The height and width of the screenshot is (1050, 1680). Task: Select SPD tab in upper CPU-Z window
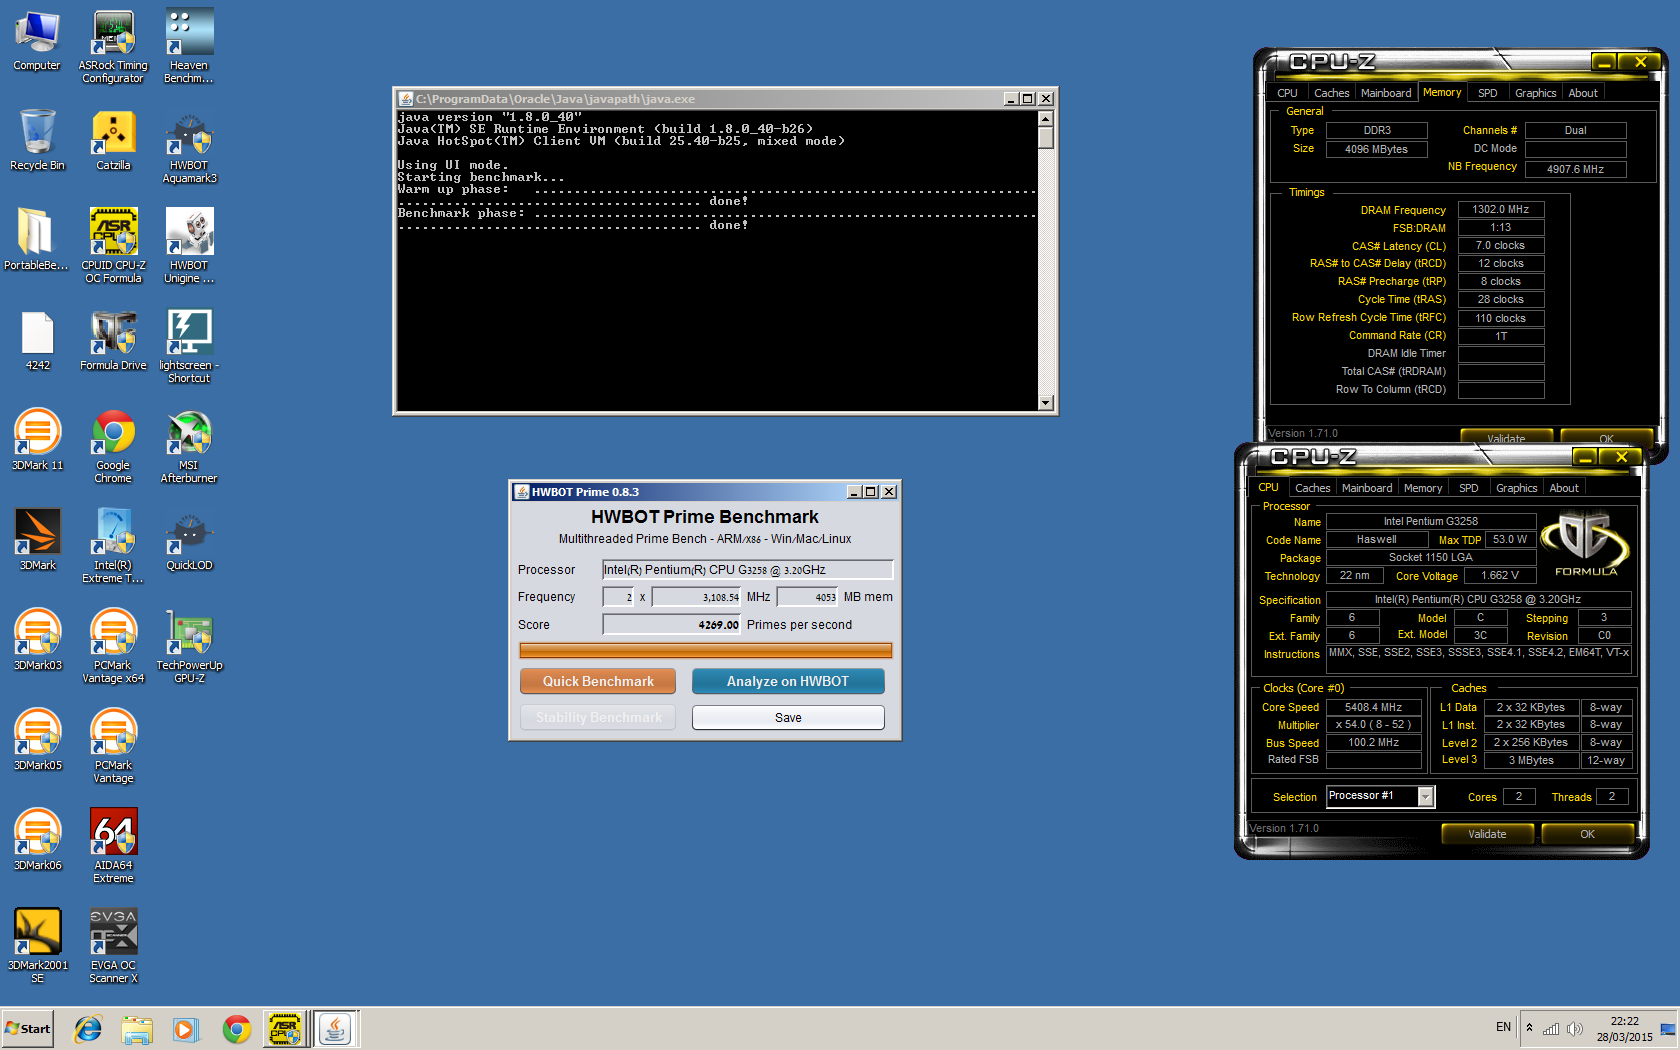click(x=1488, y=93)
